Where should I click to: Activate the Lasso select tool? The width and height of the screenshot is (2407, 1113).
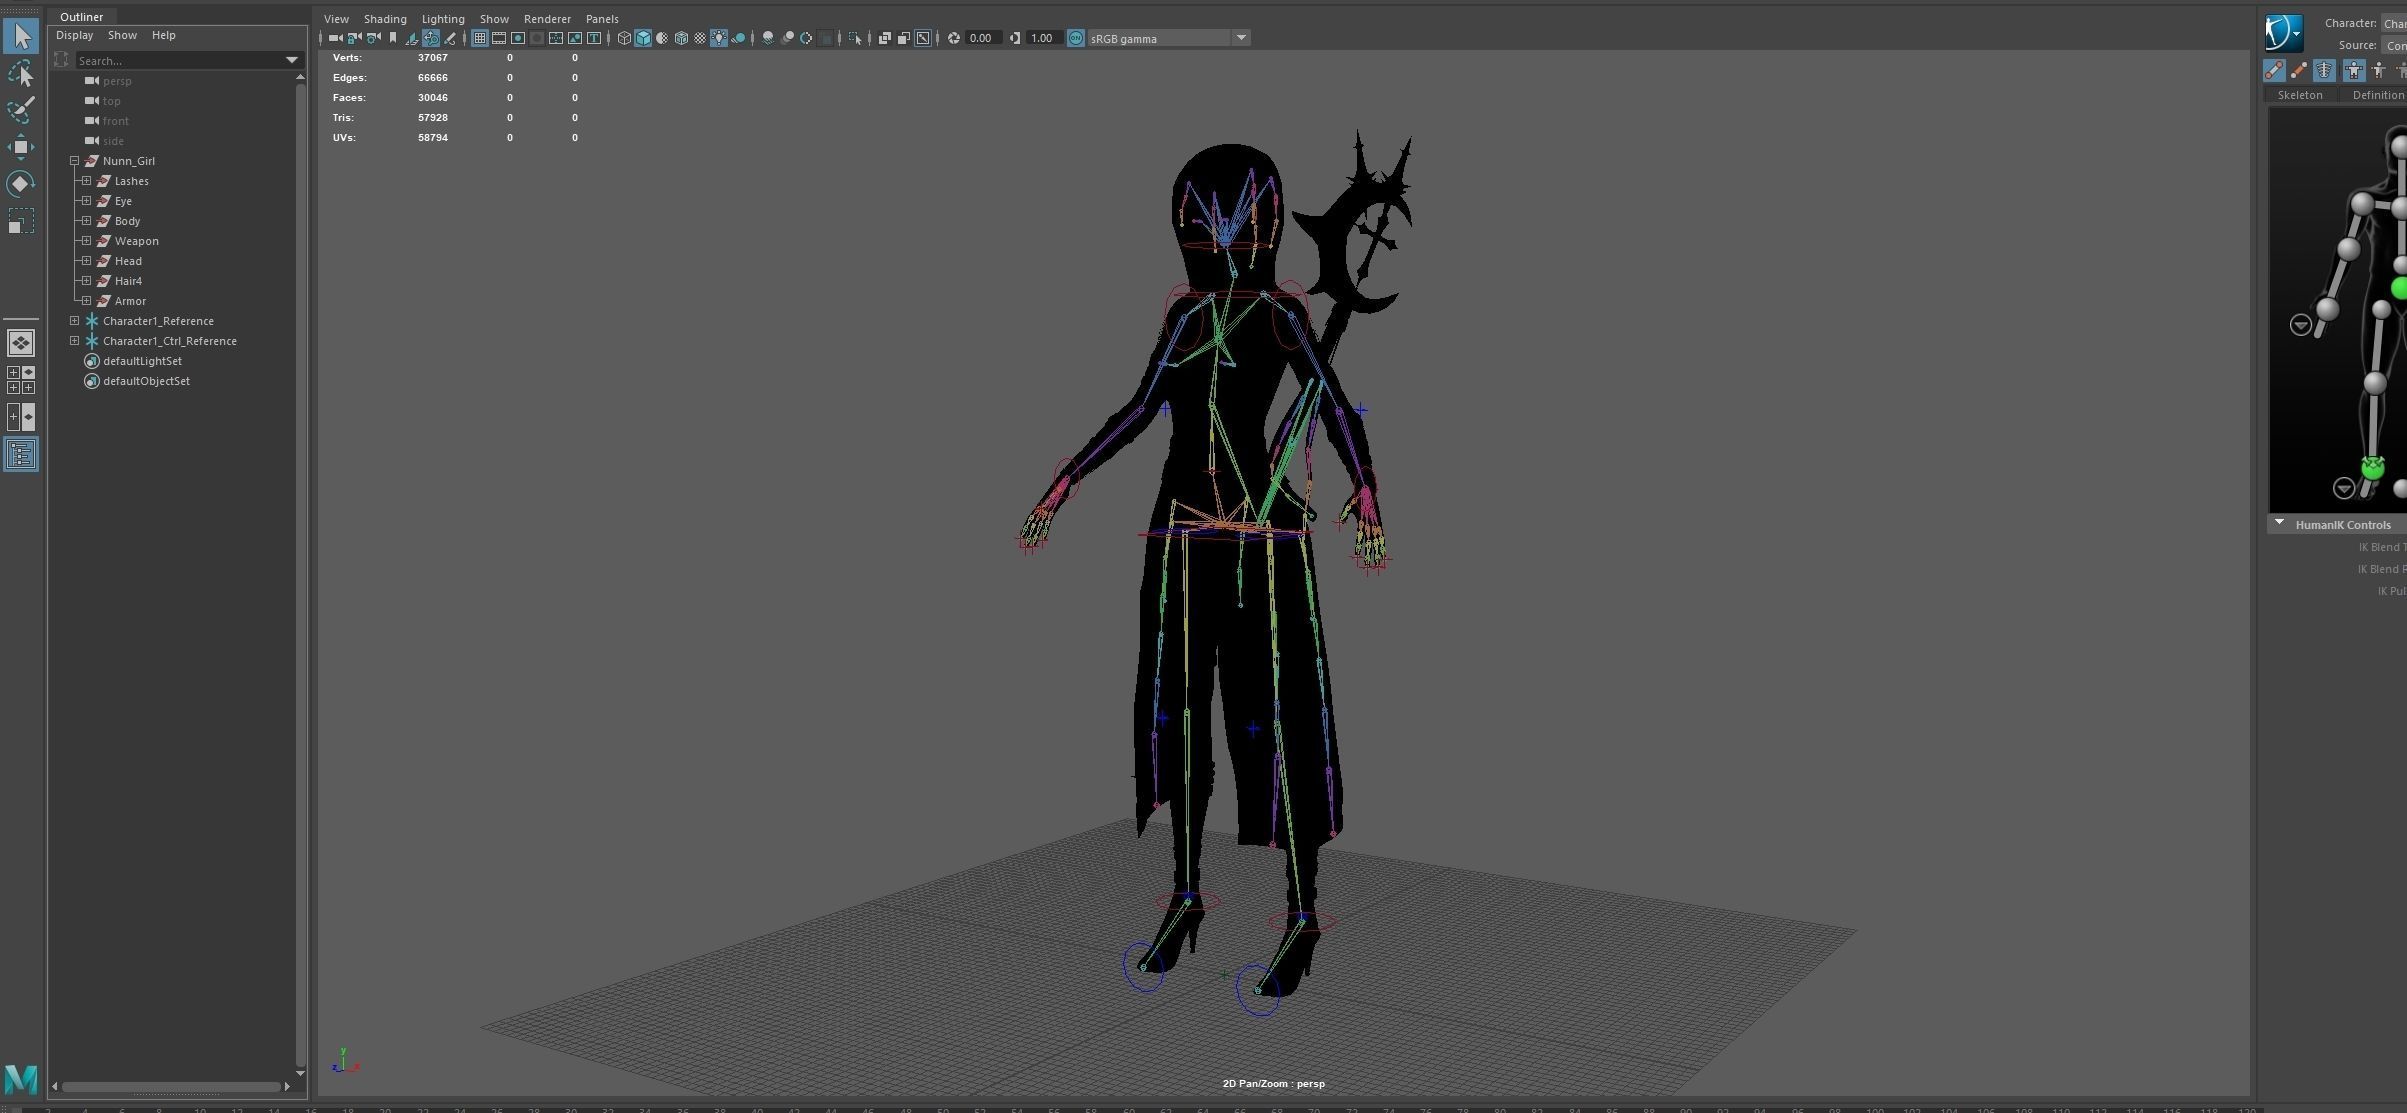coord(21,74)
